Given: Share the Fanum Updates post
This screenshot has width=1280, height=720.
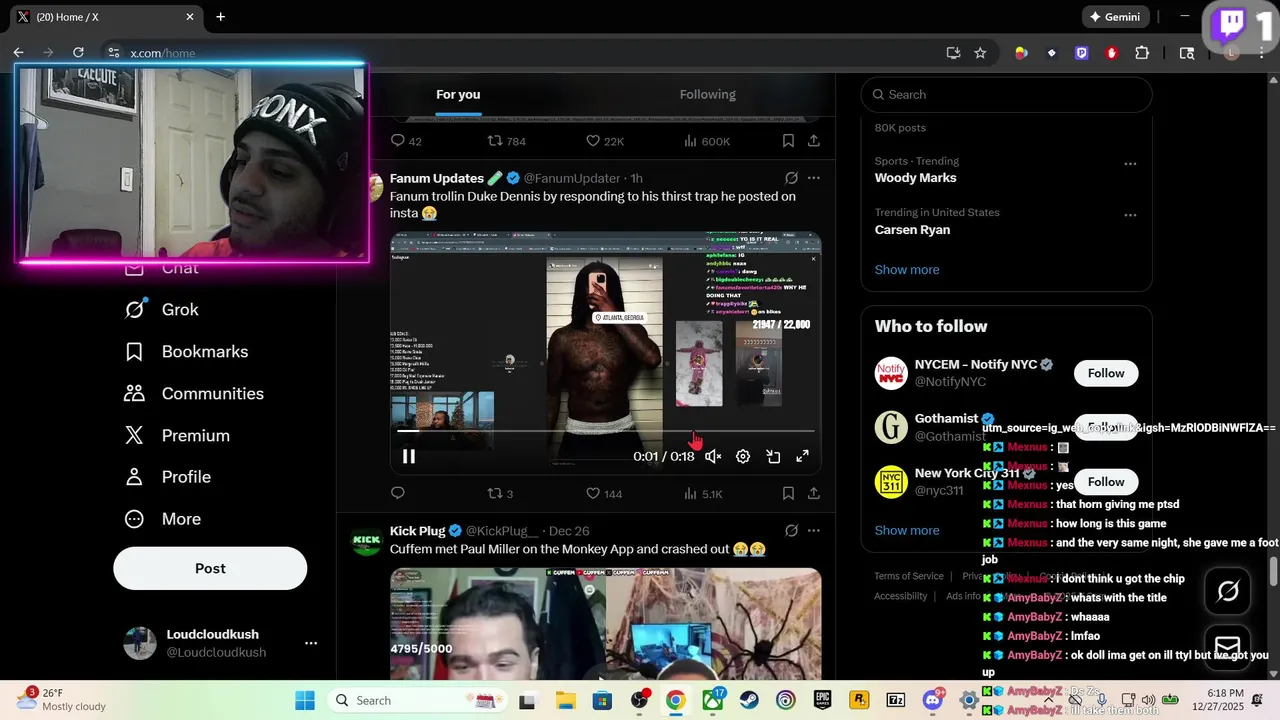Looking at the screenshot, I should pyautogui.click(x=814, y=493).
